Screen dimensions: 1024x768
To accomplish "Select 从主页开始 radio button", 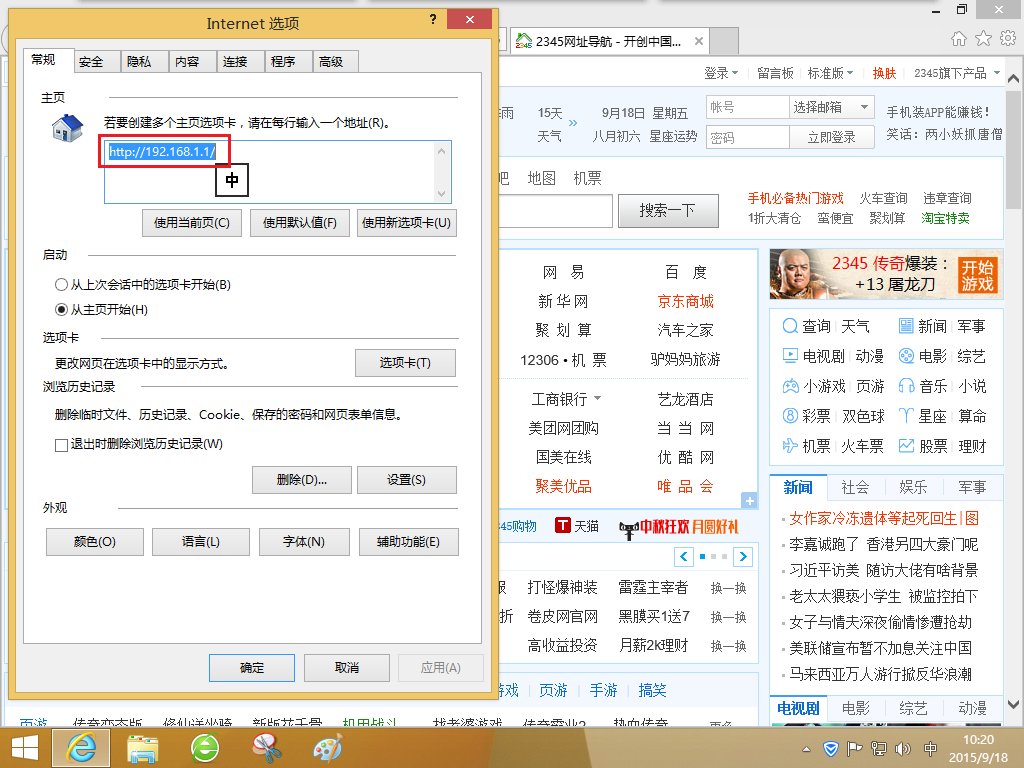I will 62,310.
